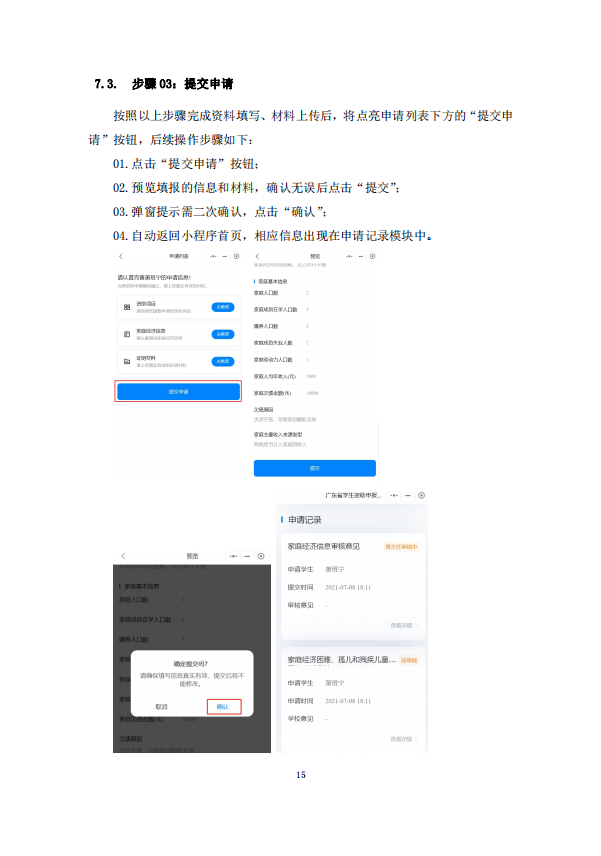Open more-options dots on 申请列表 screen

[x=213, y=256]
